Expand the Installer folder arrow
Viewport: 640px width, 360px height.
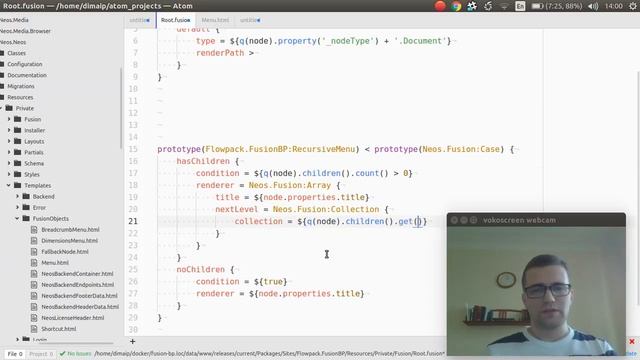click(x=9, y=130)
